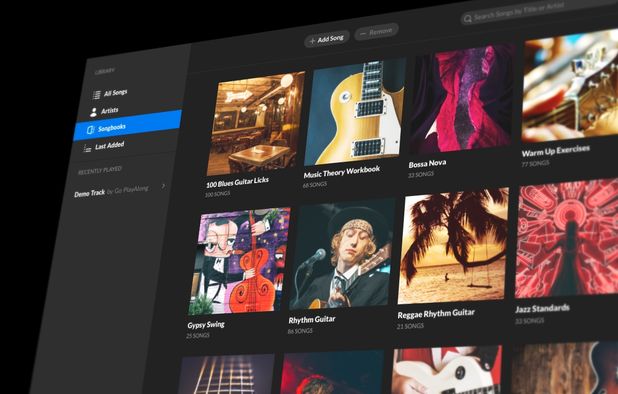618x394 pixels.
Task: Open the Reggae Rhythm Guitar cover
Action: [453, 245]
